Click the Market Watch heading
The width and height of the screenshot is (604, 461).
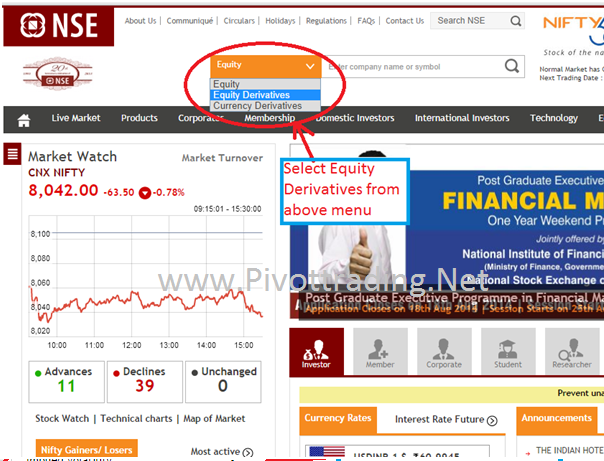72,156
